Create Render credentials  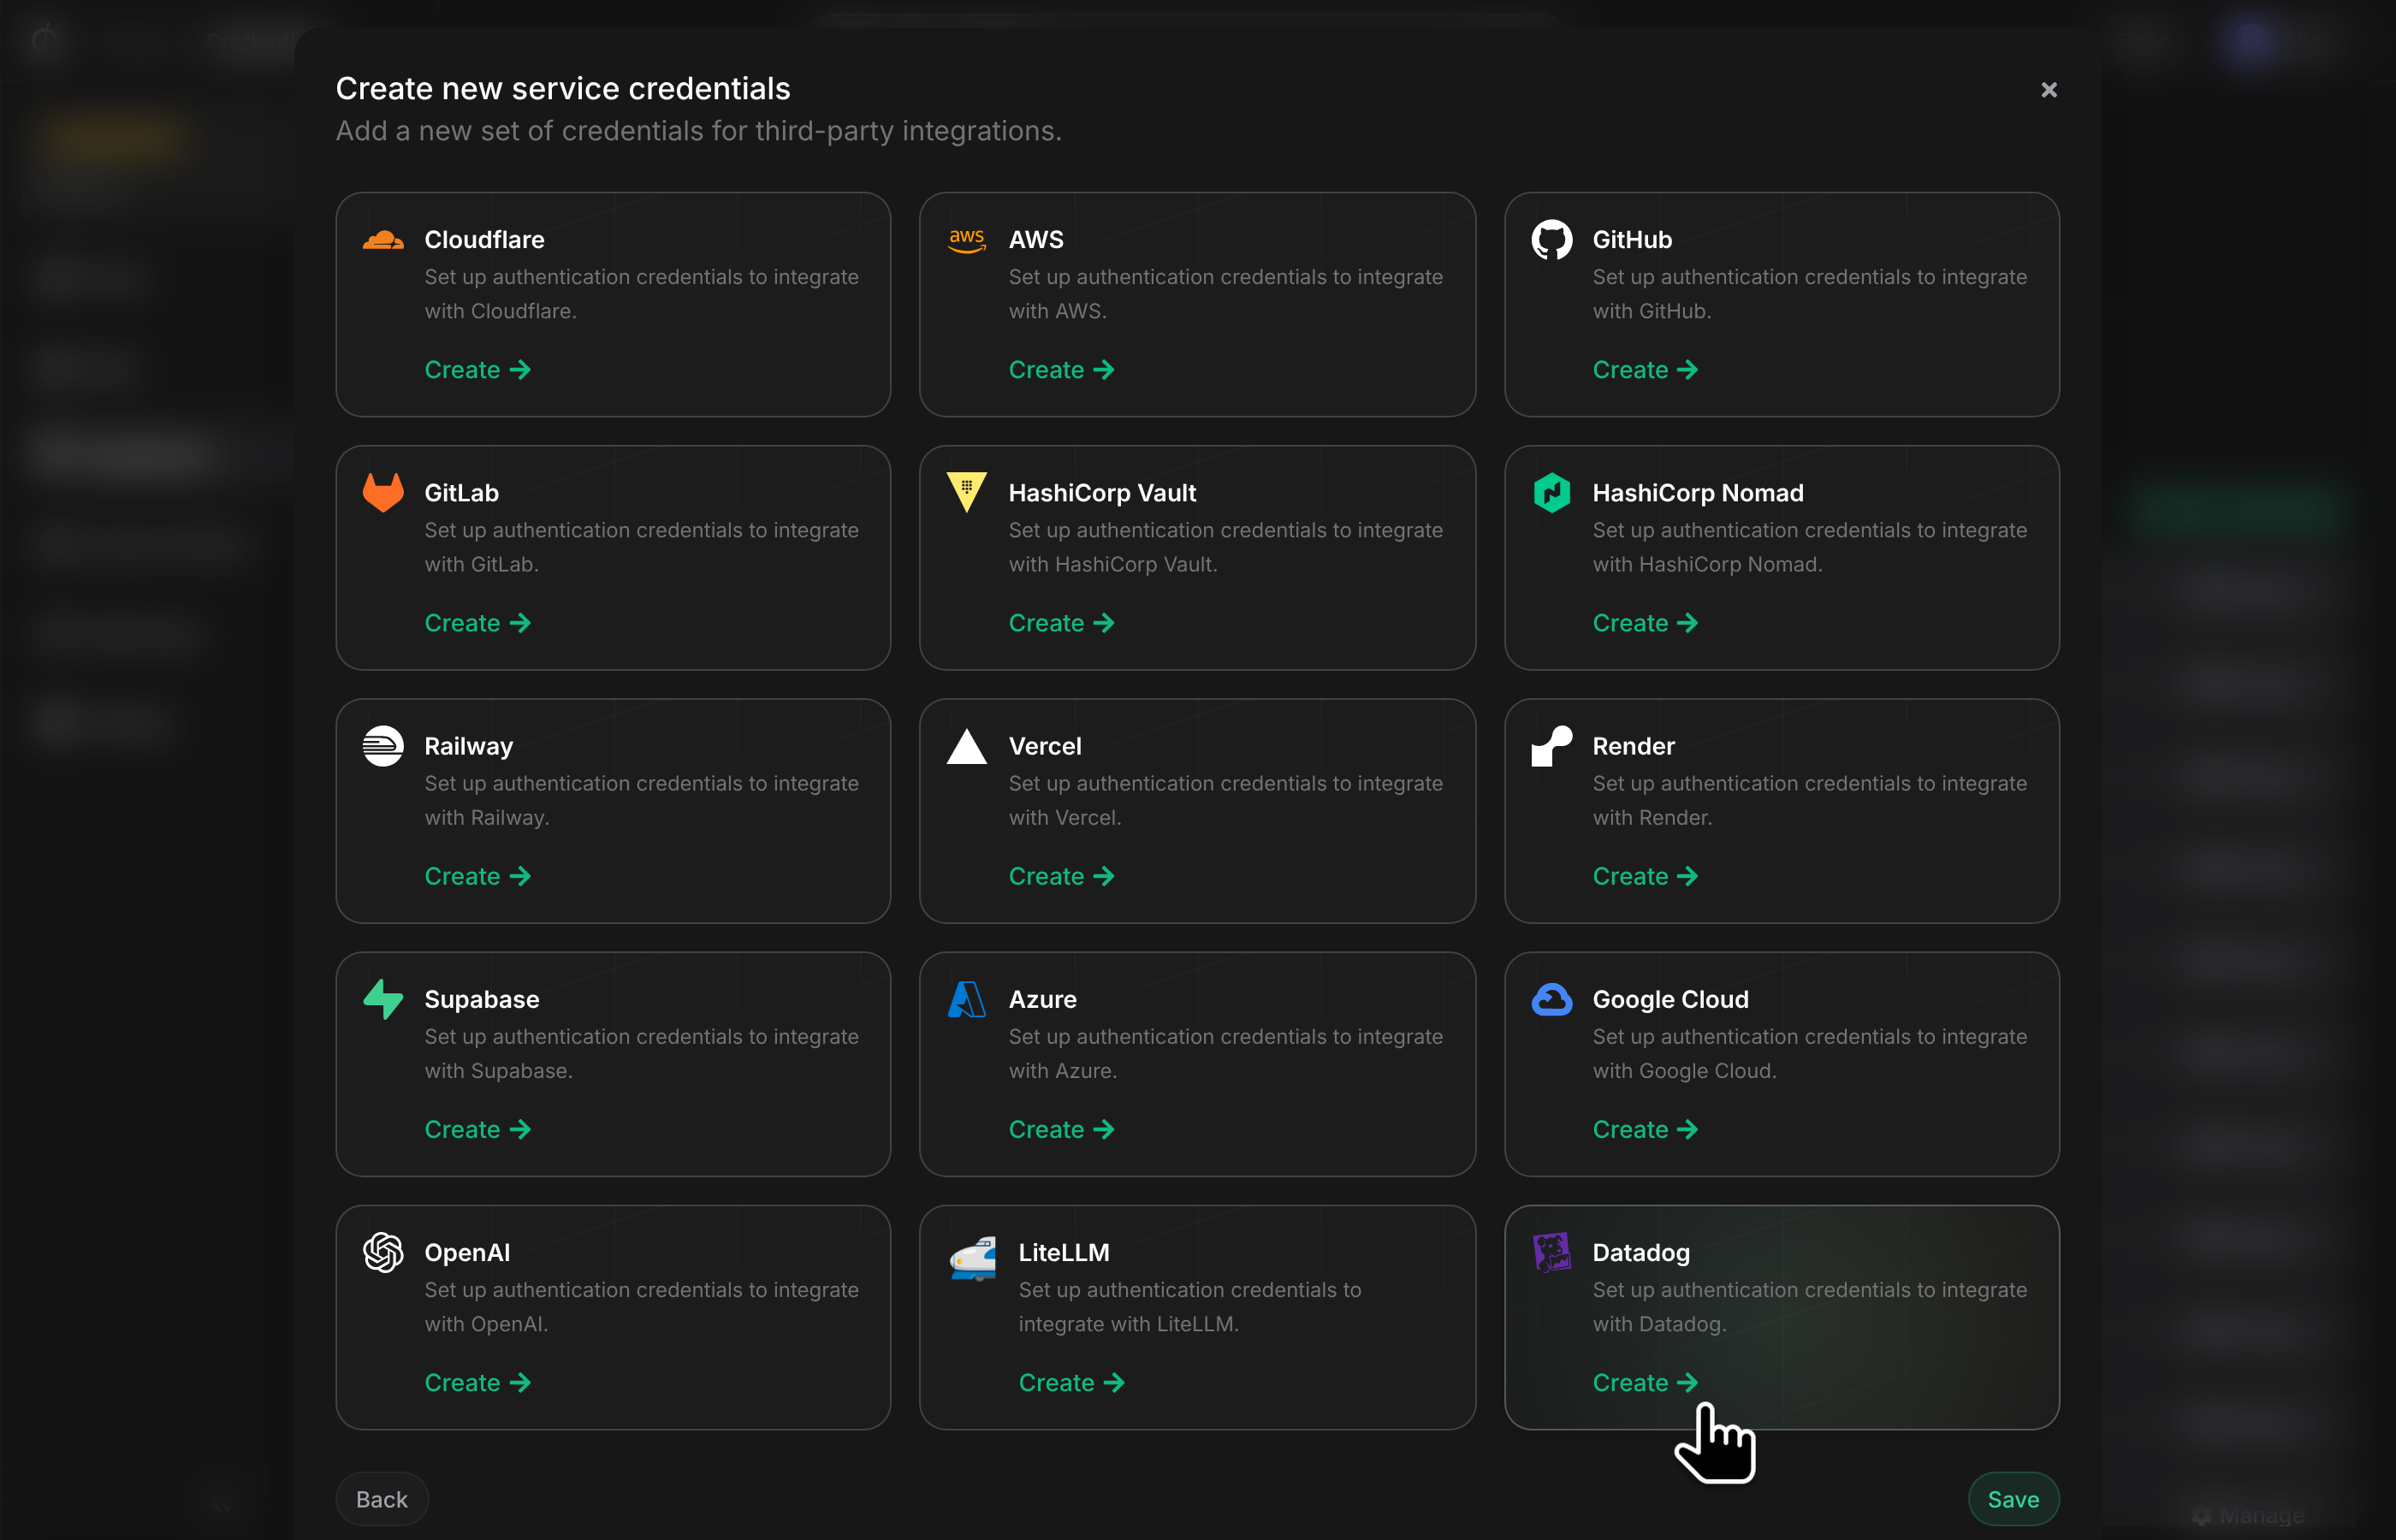[x=1645, y=876]
